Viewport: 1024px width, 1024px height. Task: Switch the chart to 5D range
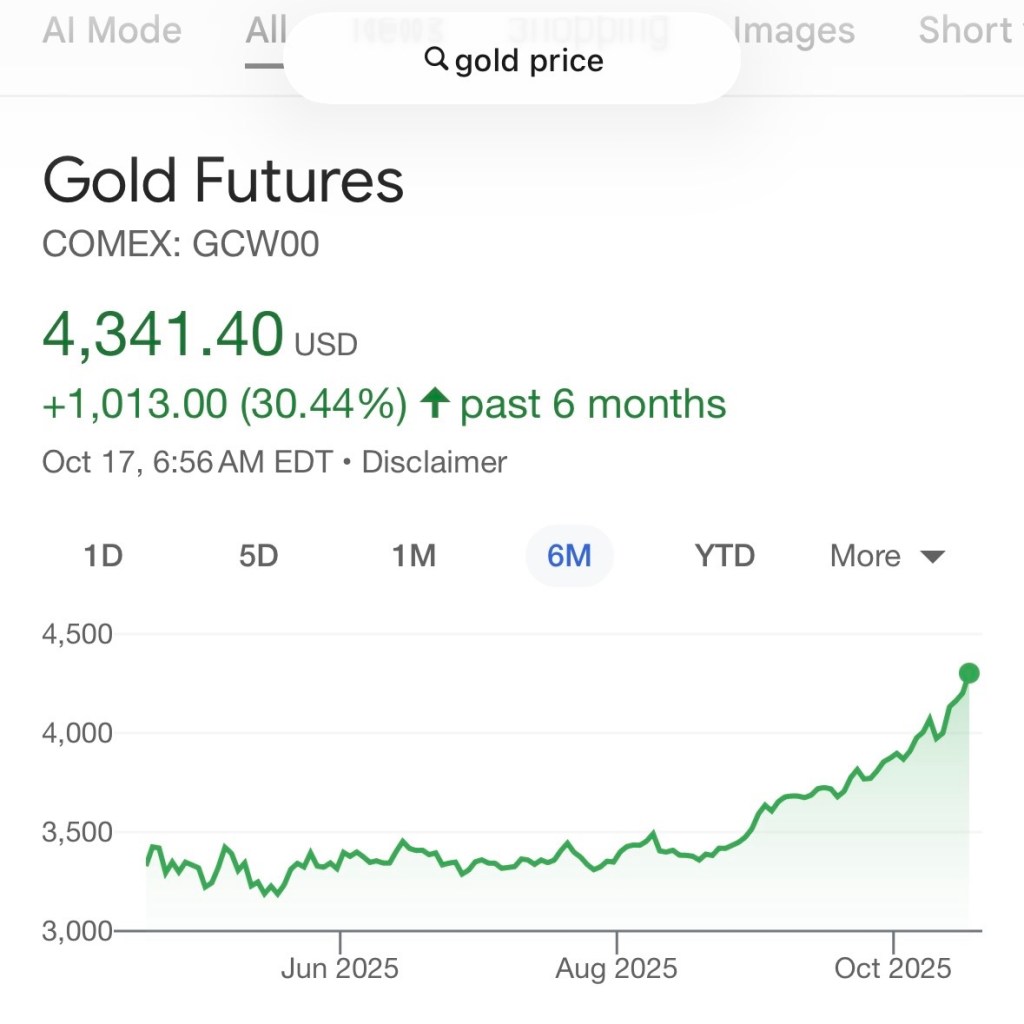258,556
